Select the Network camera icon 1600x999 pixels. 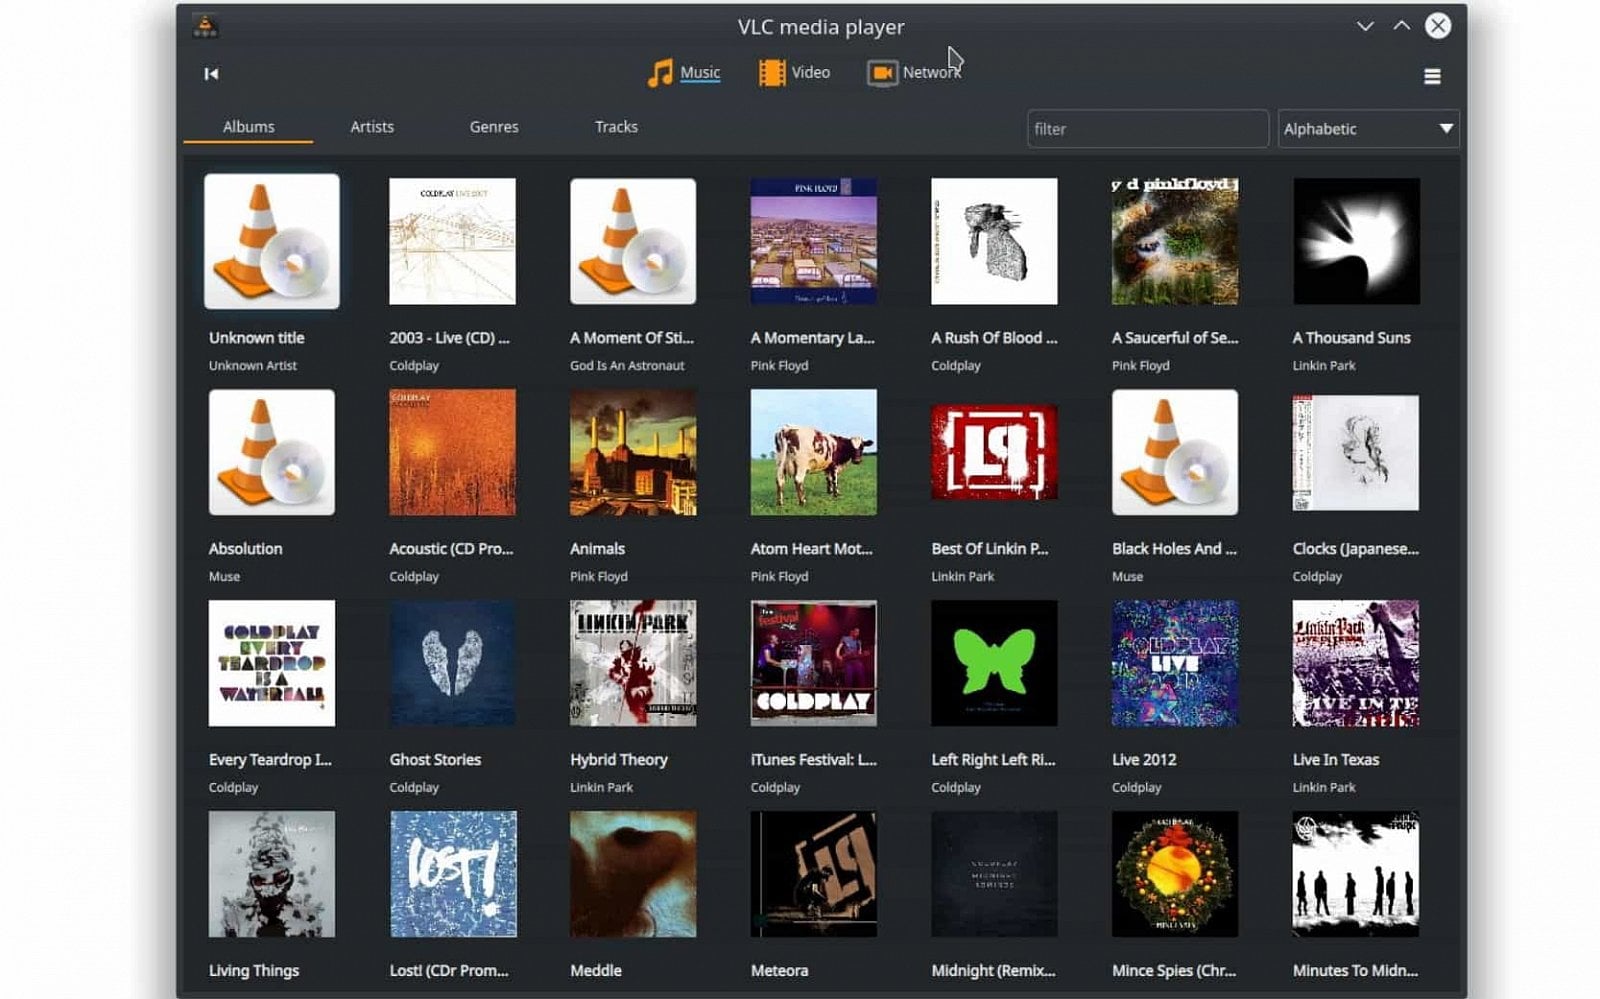882,73
